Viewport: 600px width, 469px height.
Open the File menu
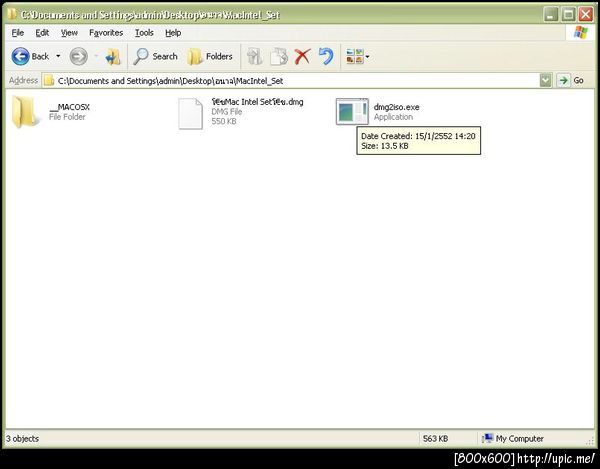(18, 33)
